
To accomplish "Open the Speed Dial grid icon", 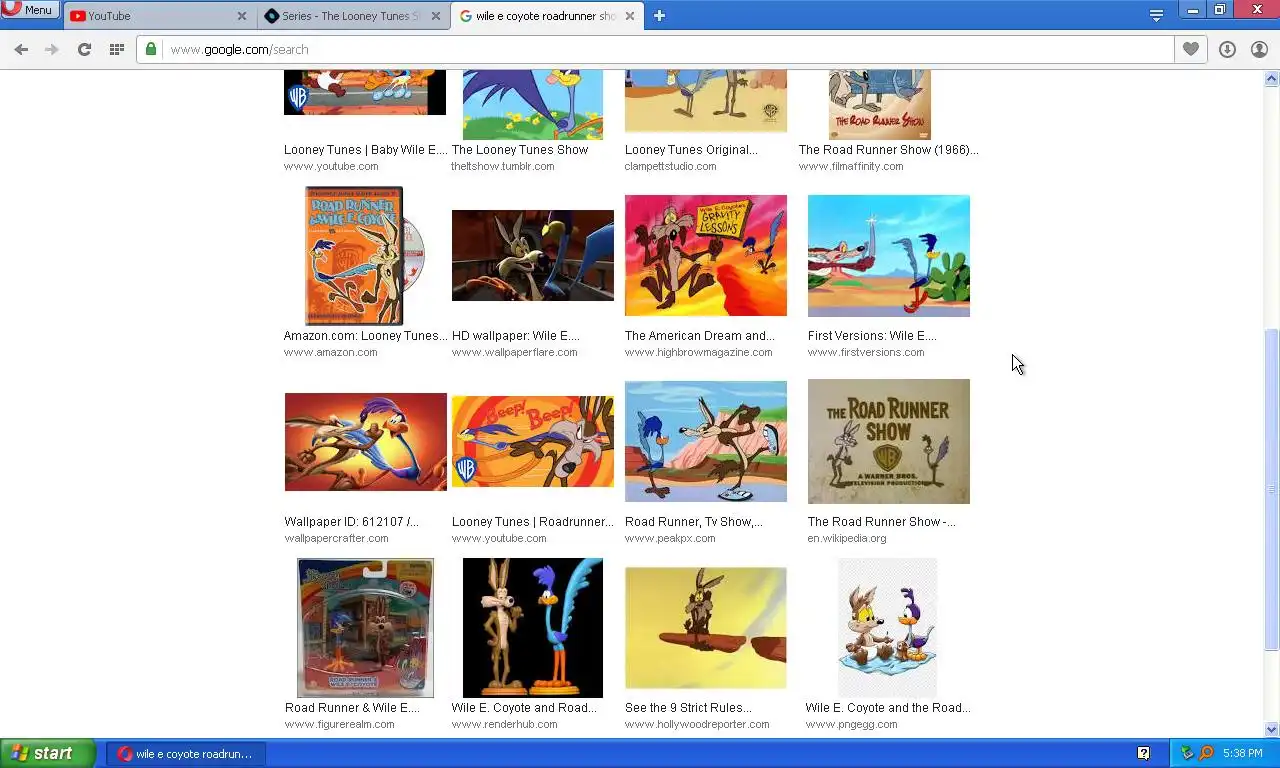I will point(116,49).
